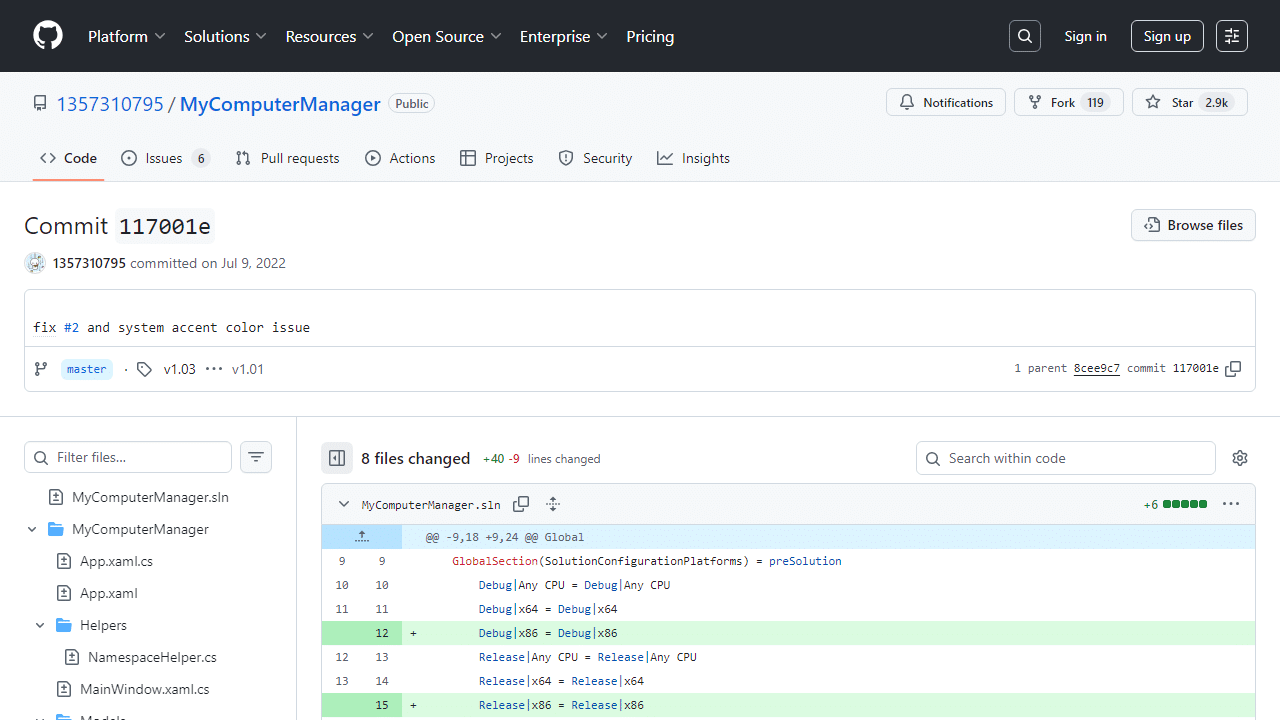The width and height of the screenshot is (1280, 720).
Task: Switch to the Code tab
Action: coord(68,158)
